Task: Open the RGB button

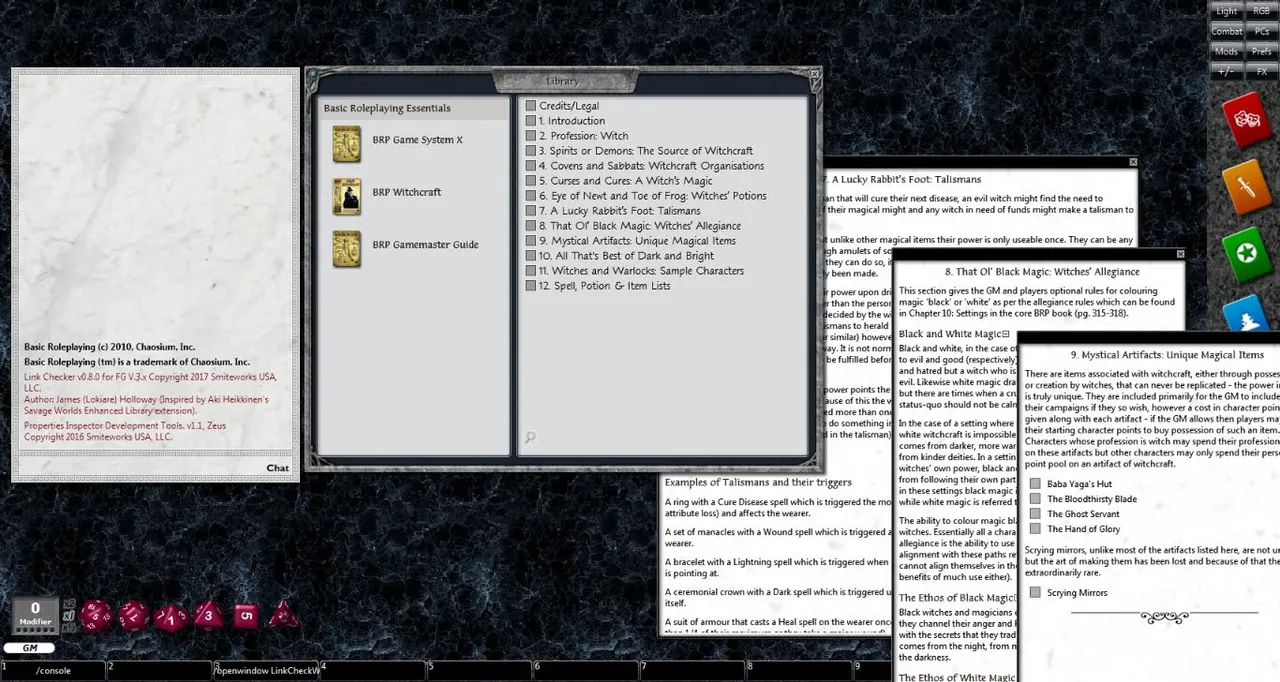Action: pos(1261,11)
